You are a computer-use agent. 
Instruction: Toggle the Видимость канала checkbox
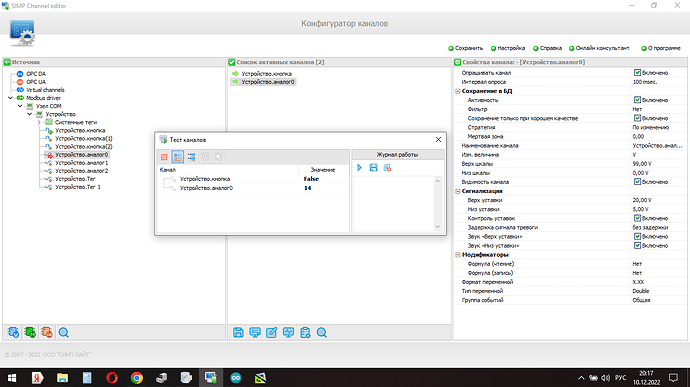(x=637, y=182)
